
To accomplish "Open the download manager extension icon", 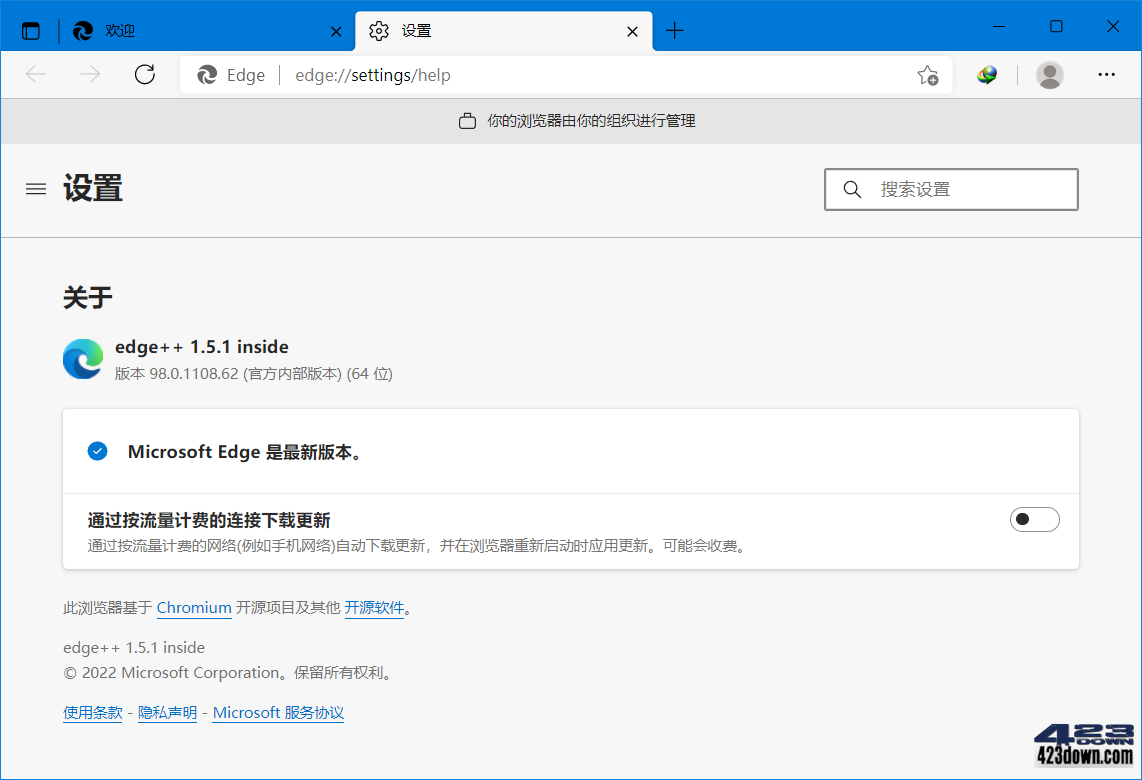I will [x=987, y=74].
